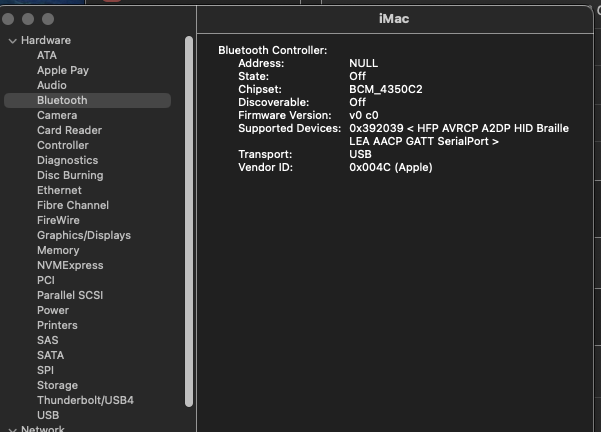Click the Chipset value BCM_4350C2
601x432 pixels.
(386, 89)
